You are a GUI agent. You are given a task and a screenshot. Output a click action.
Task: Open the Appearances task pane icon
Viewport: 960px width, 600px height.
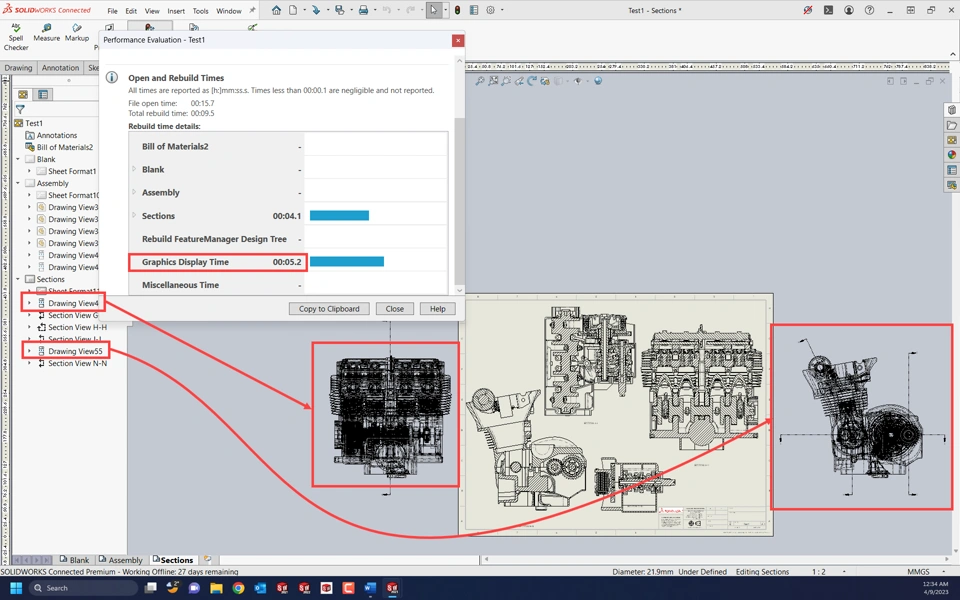(x=952, y=155)
